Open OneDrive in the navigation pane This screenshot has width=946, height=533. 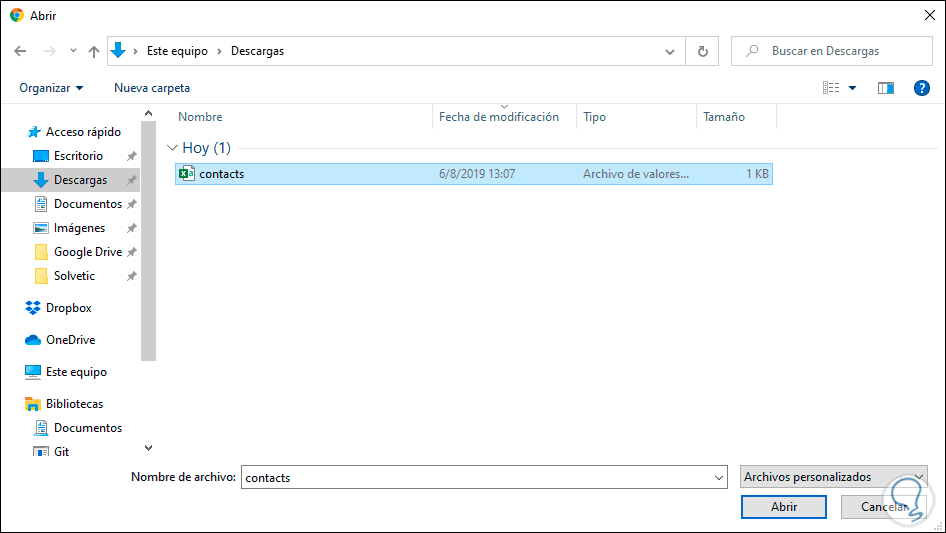tap(70, 340)
